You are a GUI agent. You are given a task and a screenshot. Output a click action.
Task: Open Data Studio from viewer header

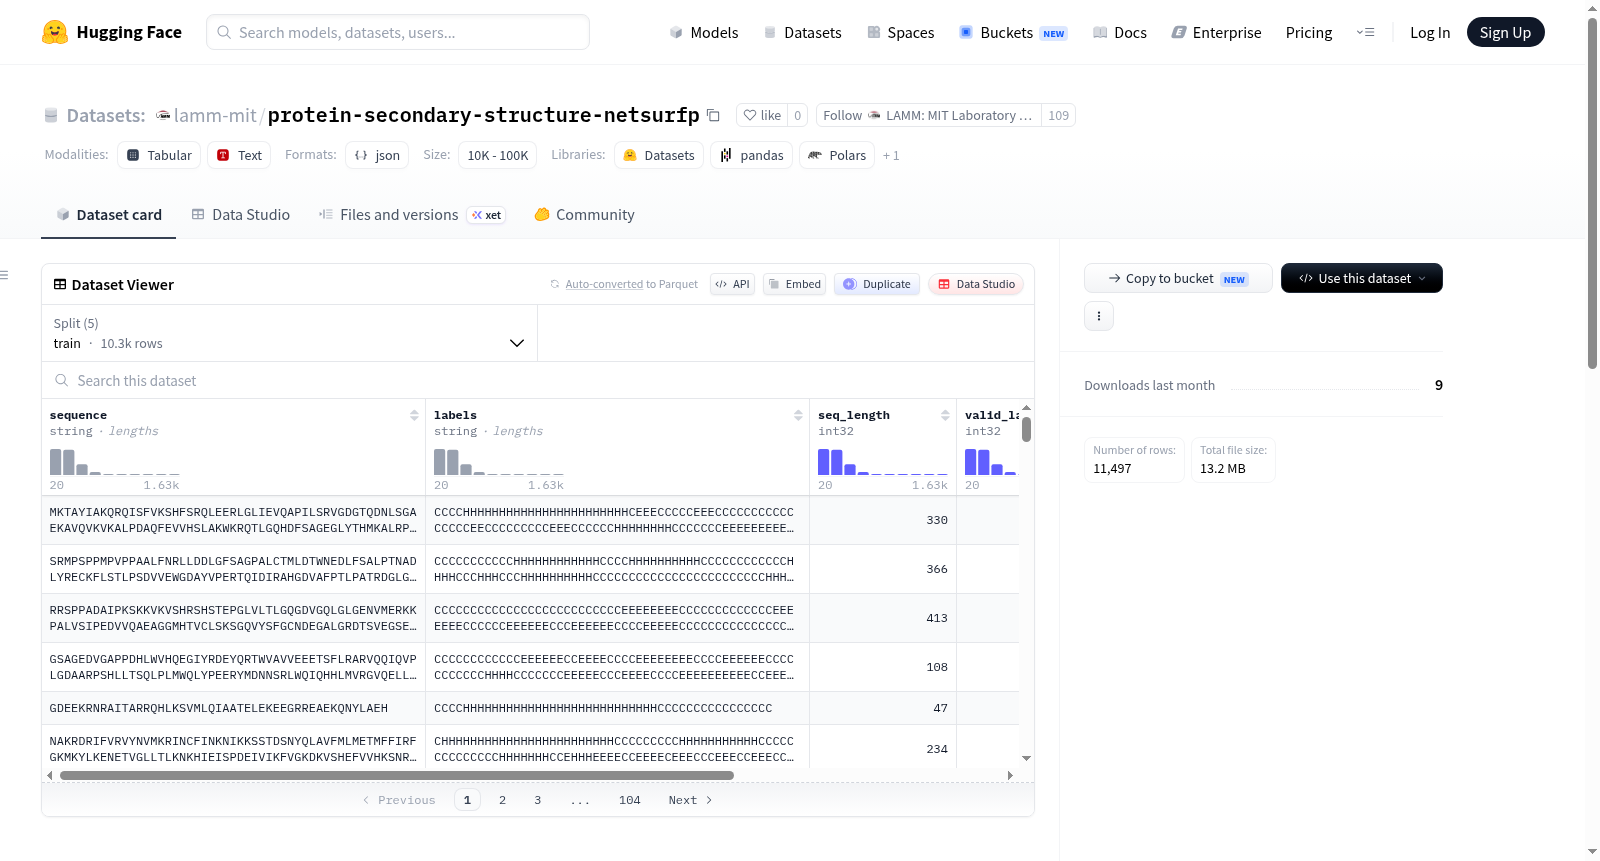(x=976, y=284)
